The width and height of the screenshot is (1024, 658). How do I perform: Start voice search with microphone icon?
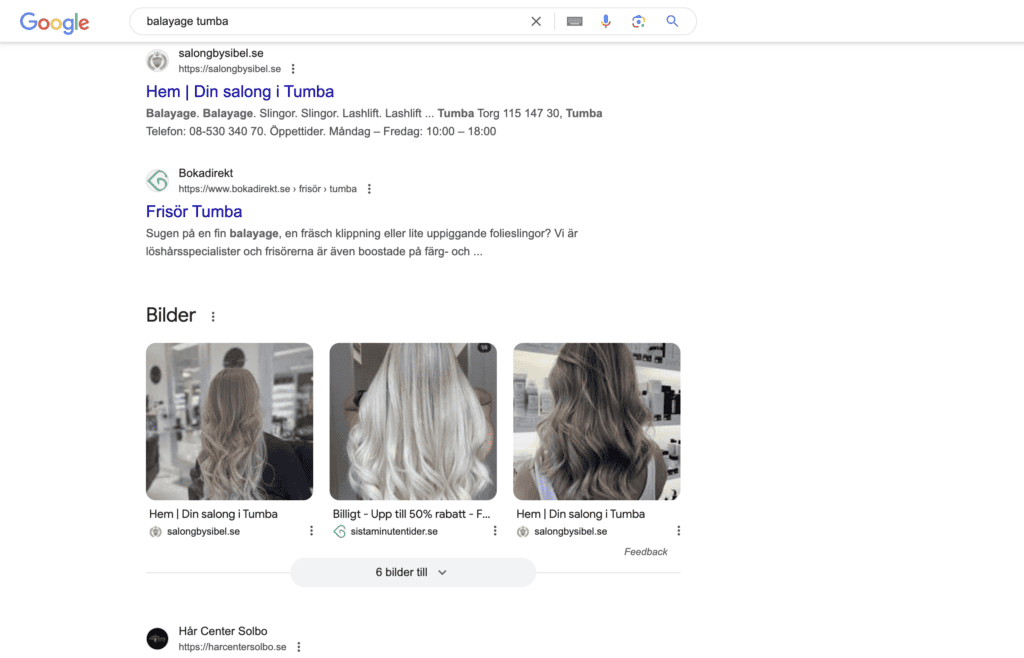606,21
